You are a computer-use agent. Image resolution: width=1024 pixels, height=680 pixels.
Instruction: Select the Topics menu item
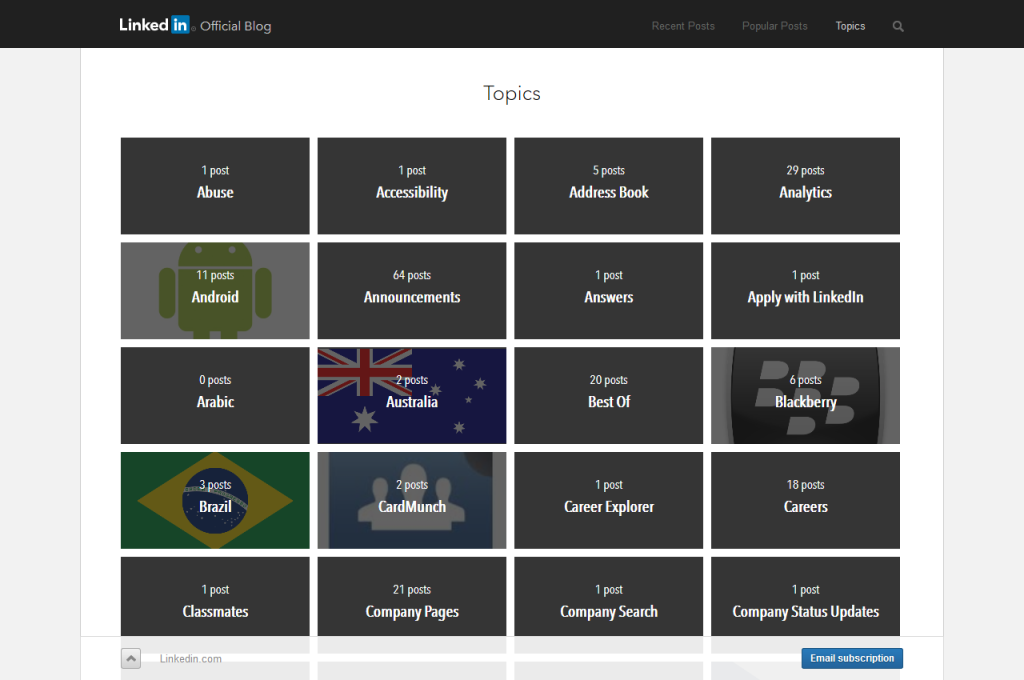coord(850,26)
